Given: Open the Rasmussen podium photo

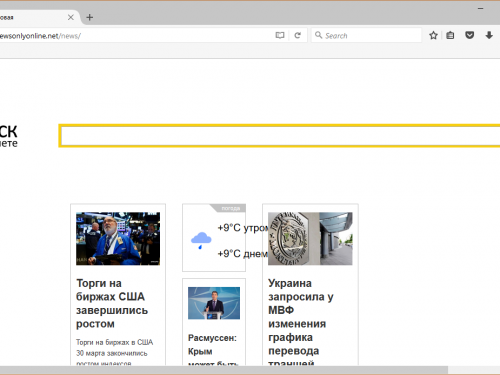Looking at the screenshot, I should coord(214,303).
